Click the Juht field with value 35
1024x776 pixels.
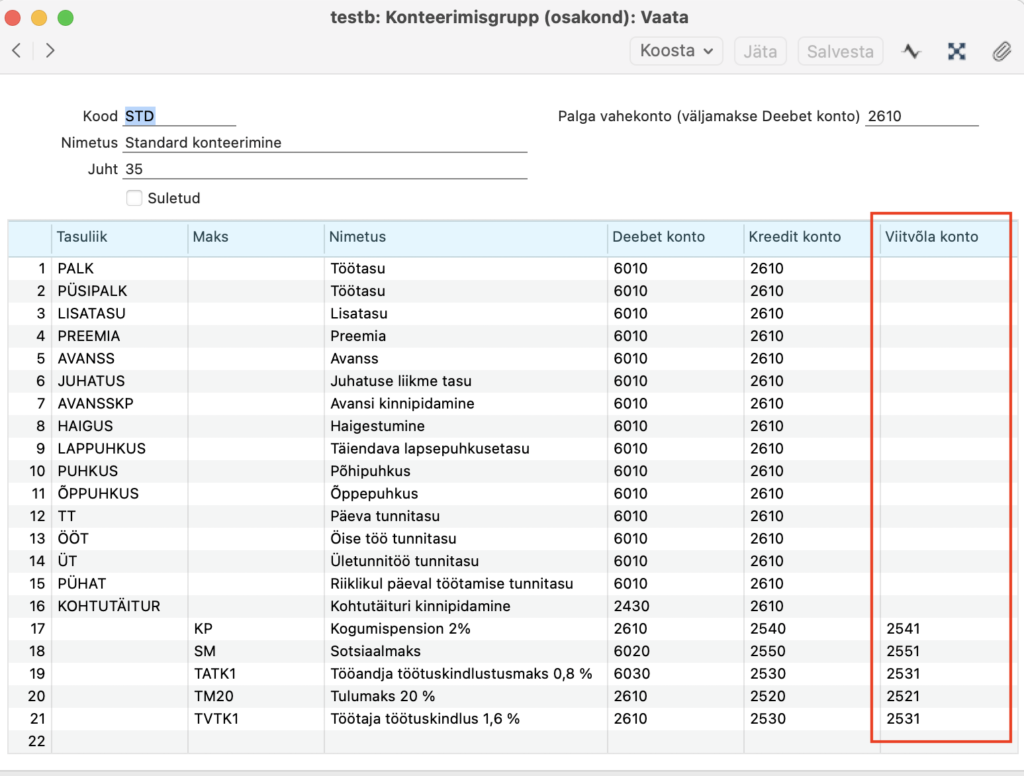(x=324, y=169)
